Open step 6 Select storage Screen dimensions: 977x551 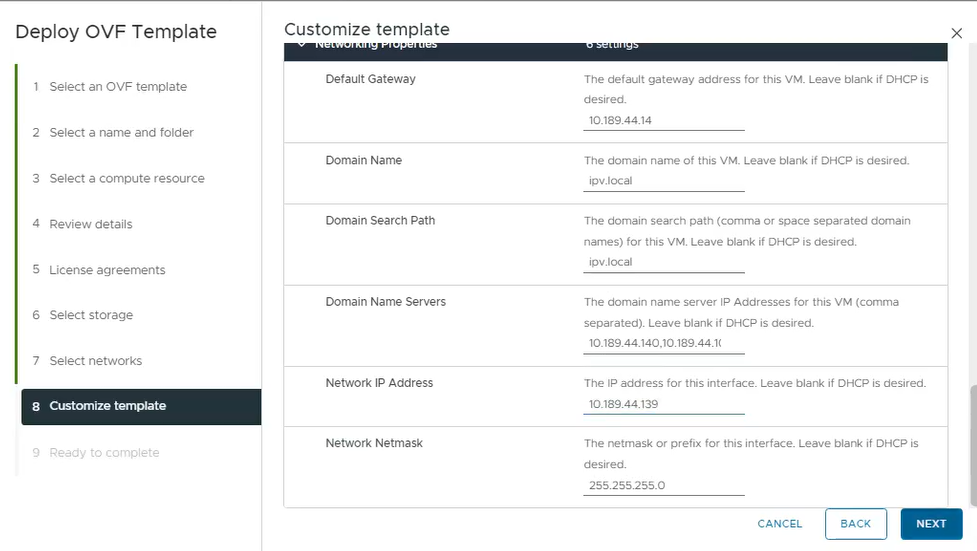coord(83,315)
